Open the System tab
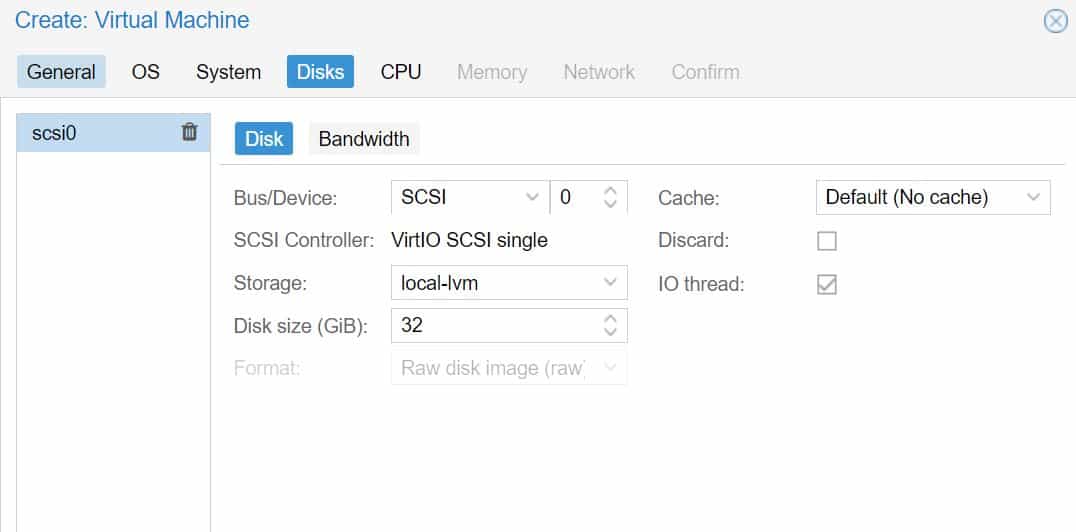Screen dimensions: 1076x532 point(229,71)
